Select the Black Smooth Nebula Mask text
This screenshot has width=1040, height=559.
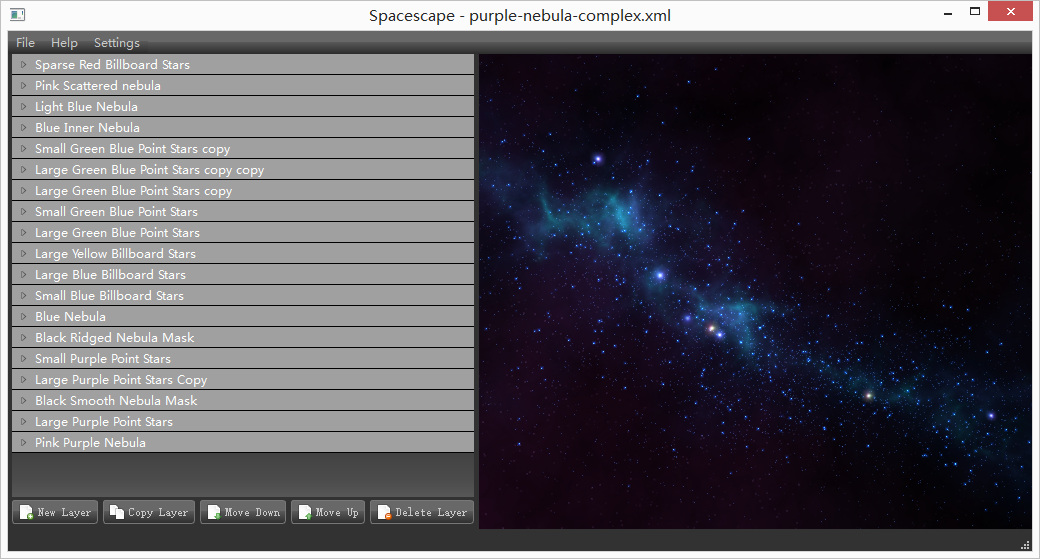point(116,401)
